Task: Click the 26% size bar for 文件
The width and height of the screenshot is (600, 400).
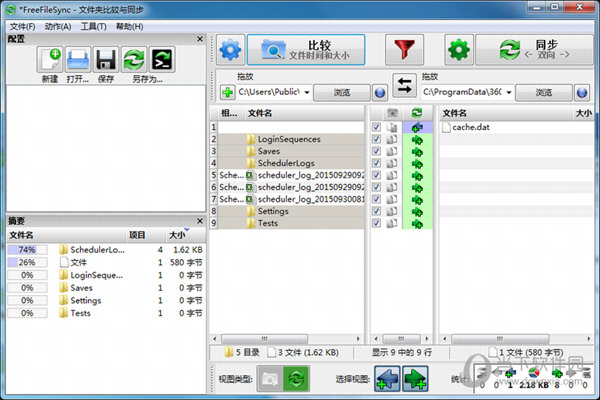Action: tap(27, 263)
